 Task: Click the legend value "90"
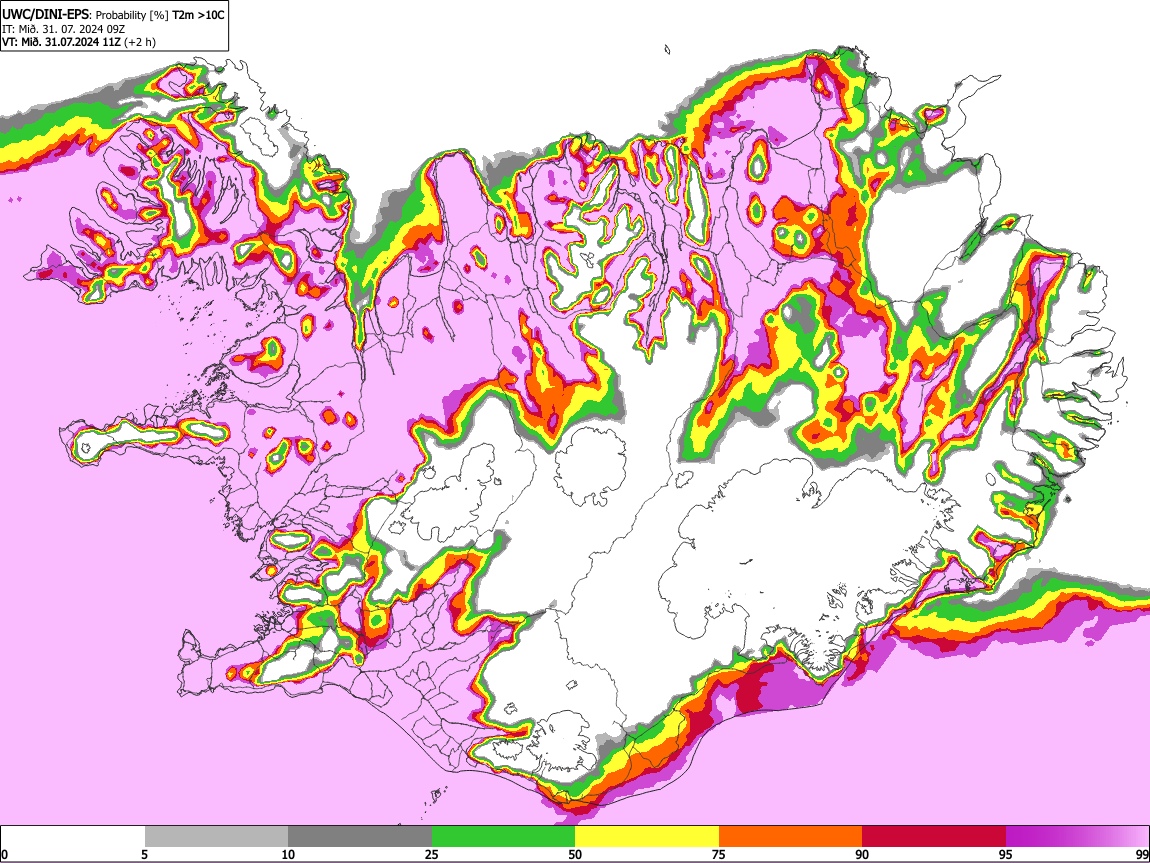click(862, 854)
